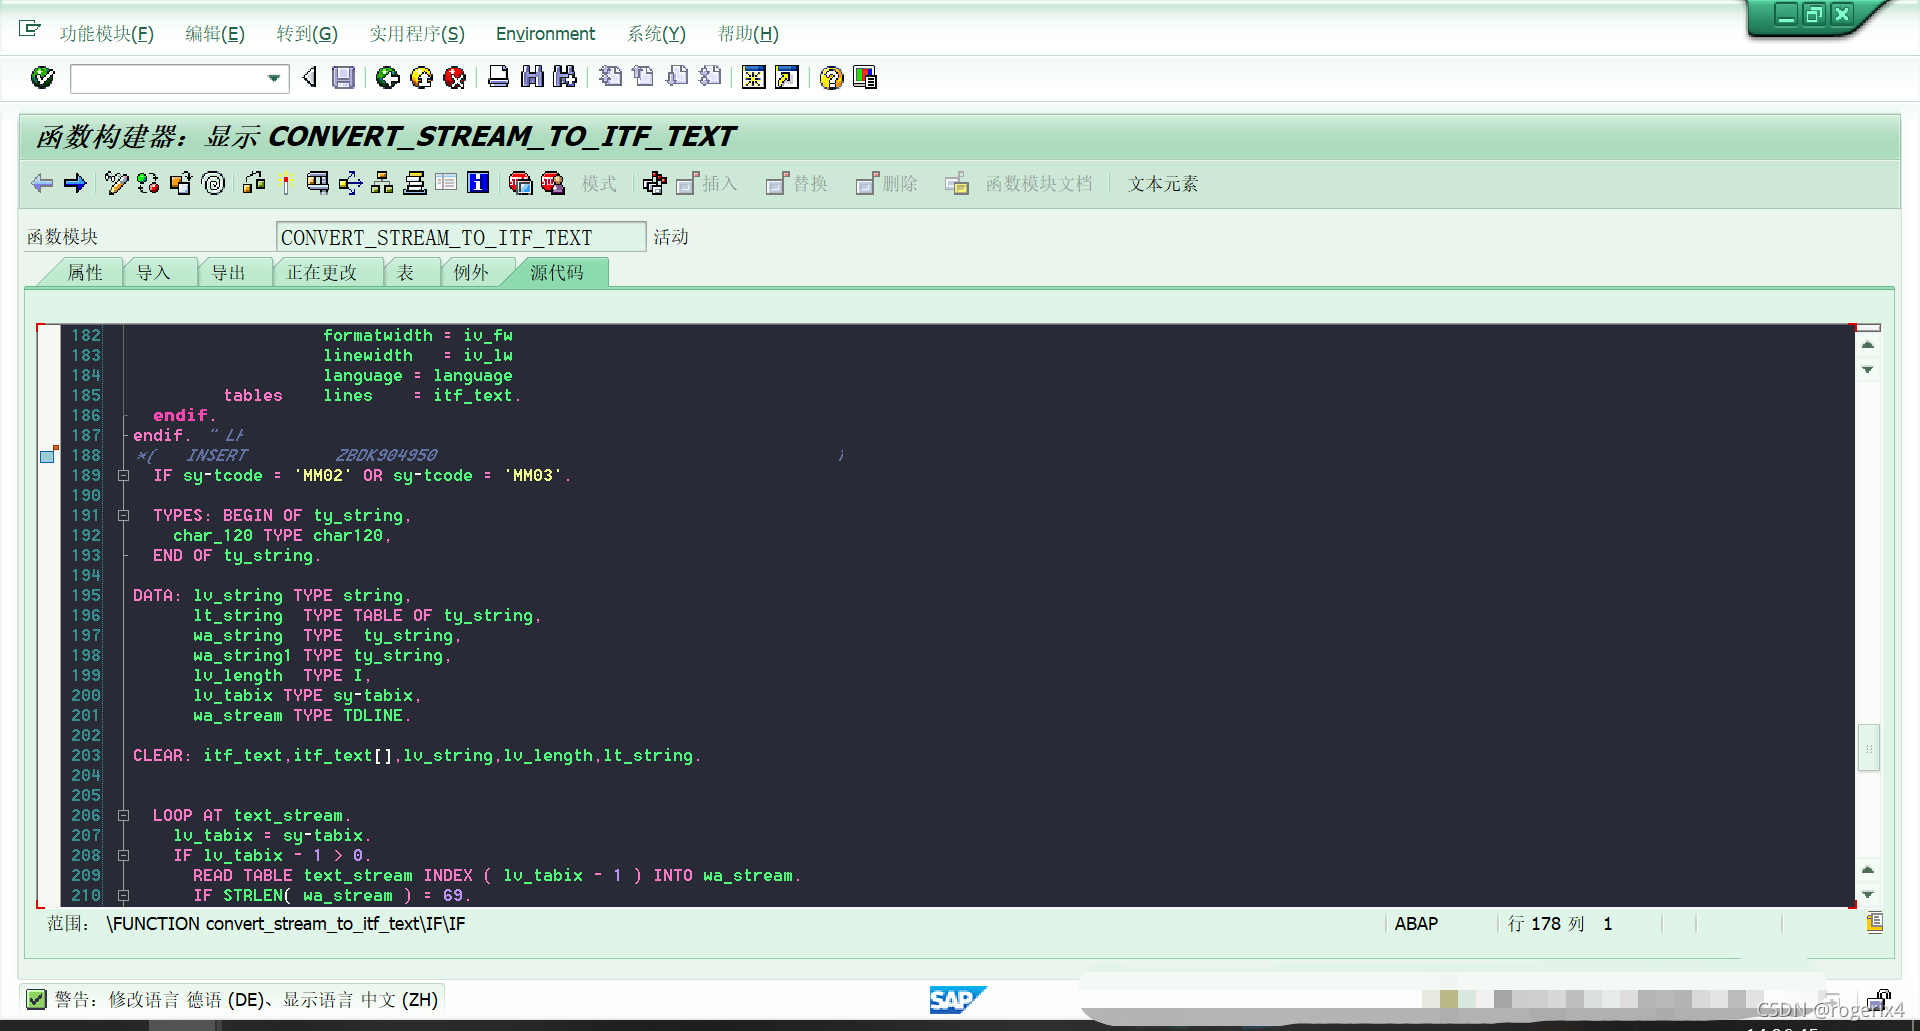
Task: Click the red Cancel icon
Action: (x=455, y=77)
